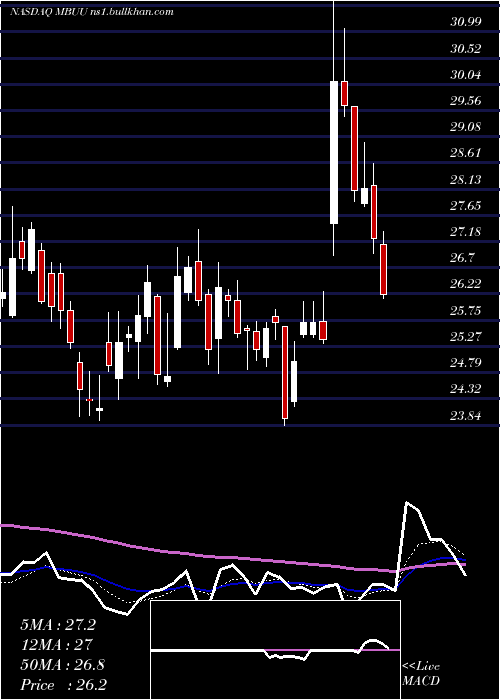Click the 23.84 price axis label
This screenshot has height=700, width=500.
466,416
